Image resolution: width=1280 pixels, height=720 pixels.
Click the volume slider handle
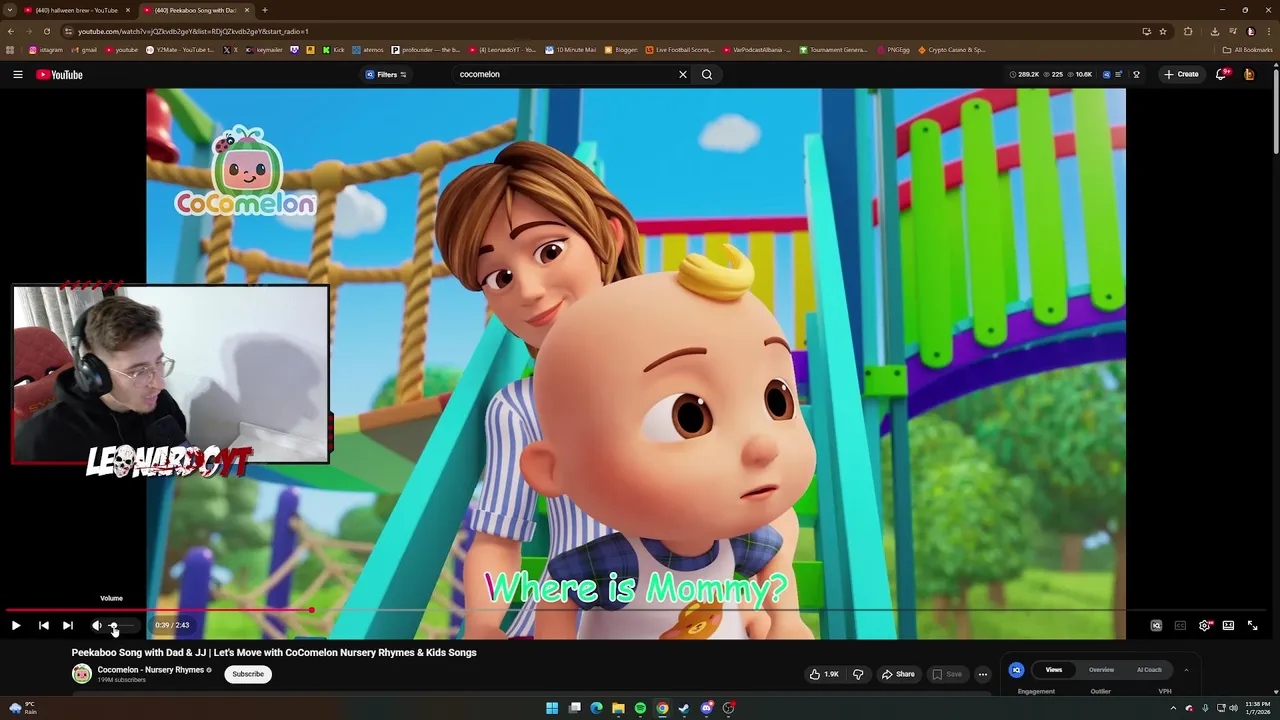[x=113, y=625]
